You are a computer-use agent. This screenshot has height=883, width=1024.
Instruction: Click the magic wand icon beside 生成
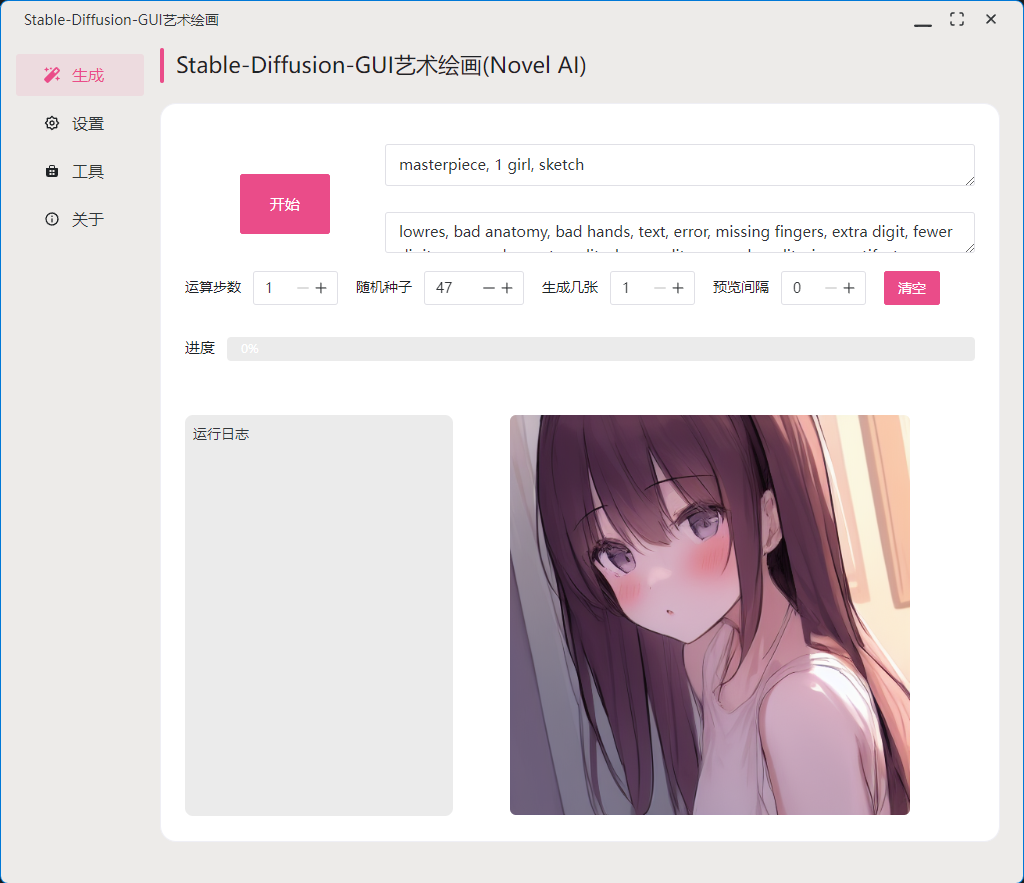coord(52,75)
